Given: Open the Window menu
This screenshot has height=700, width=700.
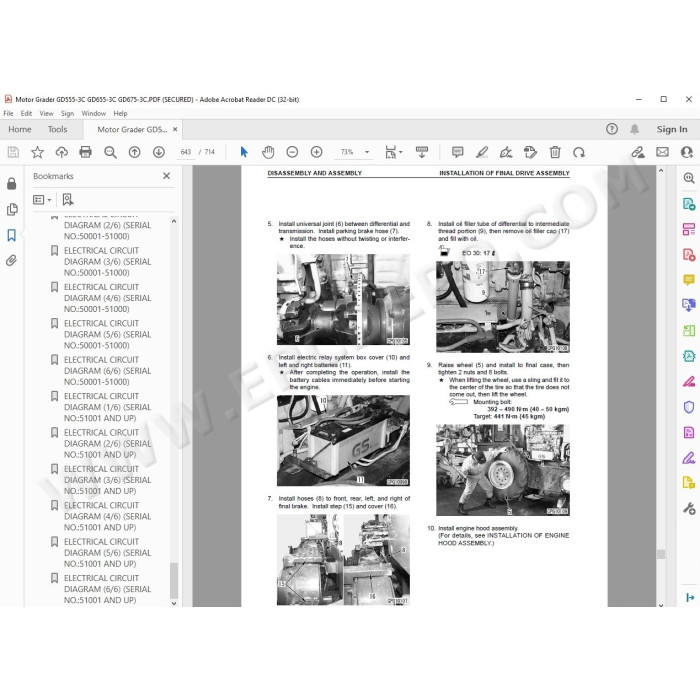Looking at the screenshot, I should point(94,113).
